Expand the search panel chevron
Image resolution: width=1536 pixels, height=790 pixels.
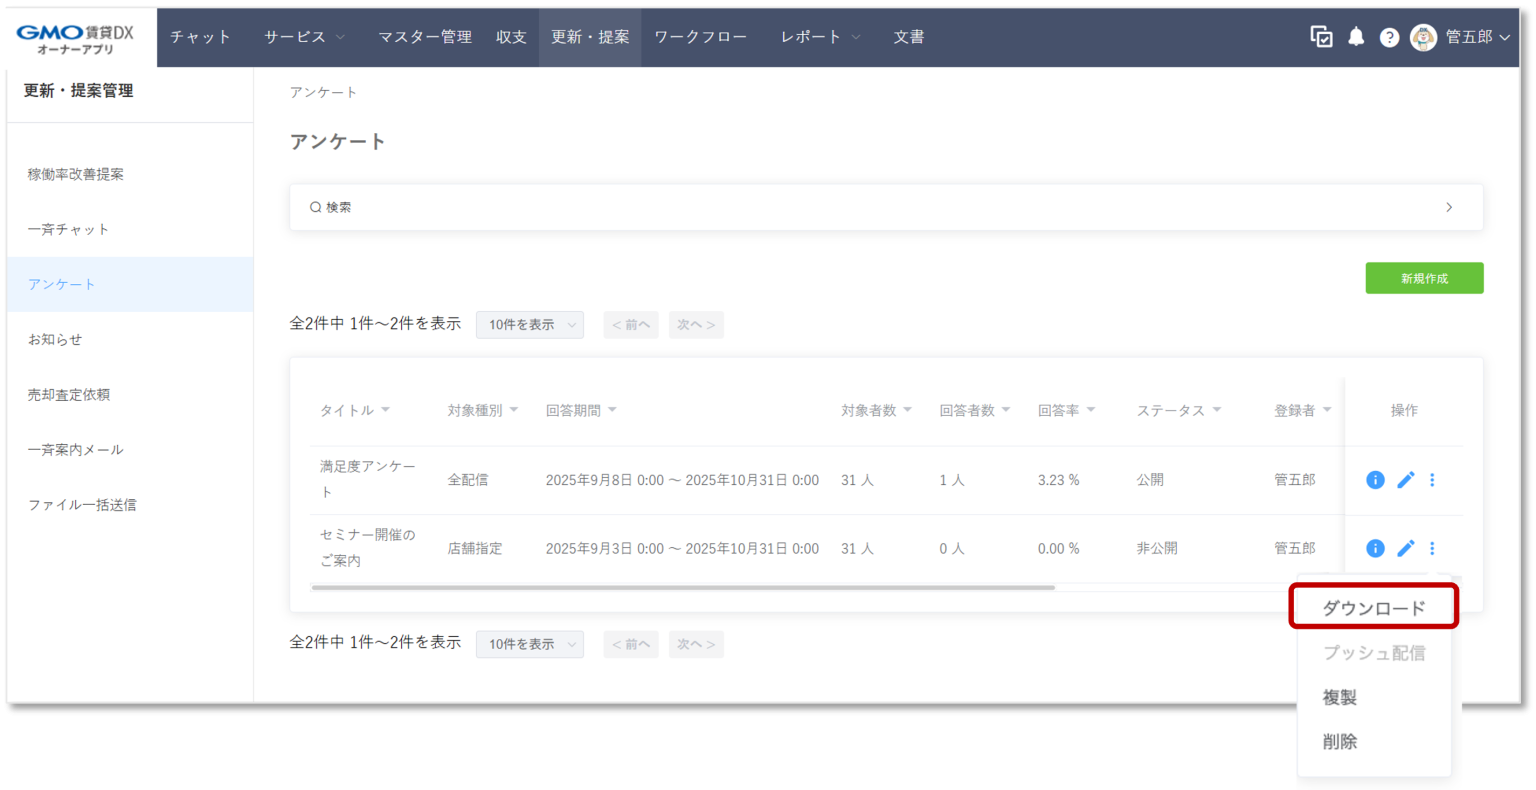(x=1449, y=207)
